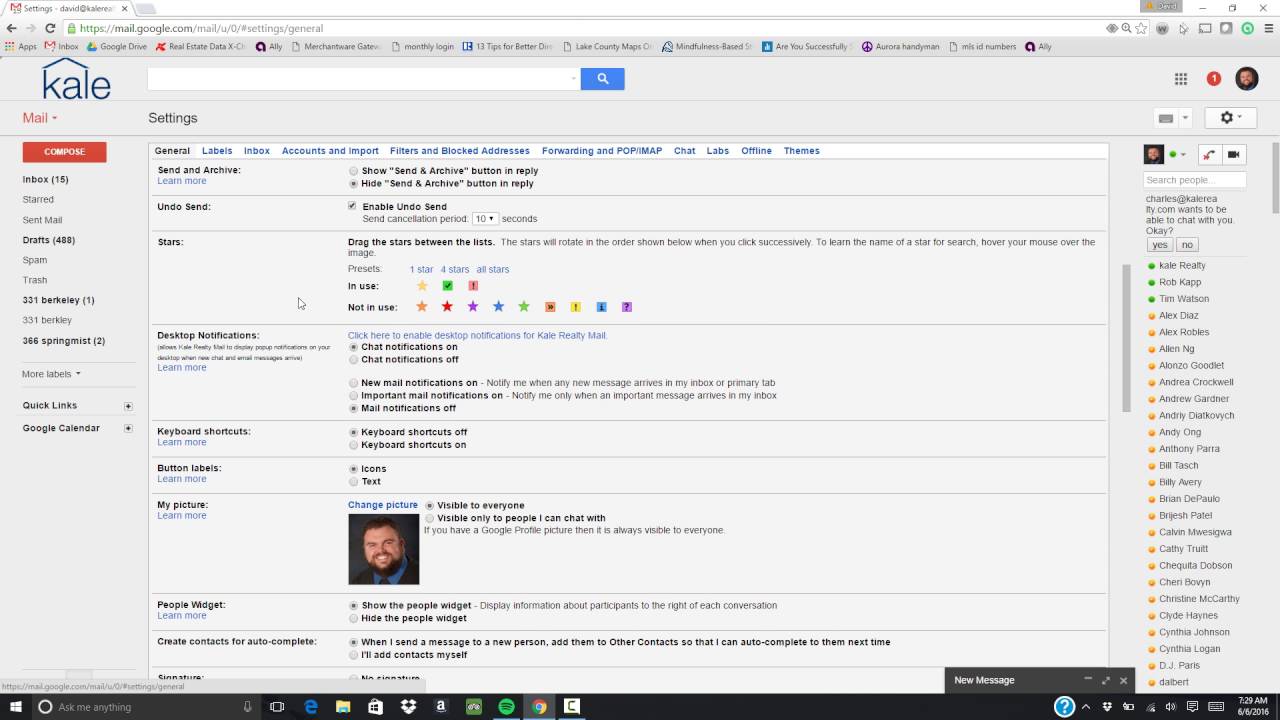Open Dropbox from the taskbar
Image resolution: width=1280 pixels, height=720 pixels.
click(408, 707)
